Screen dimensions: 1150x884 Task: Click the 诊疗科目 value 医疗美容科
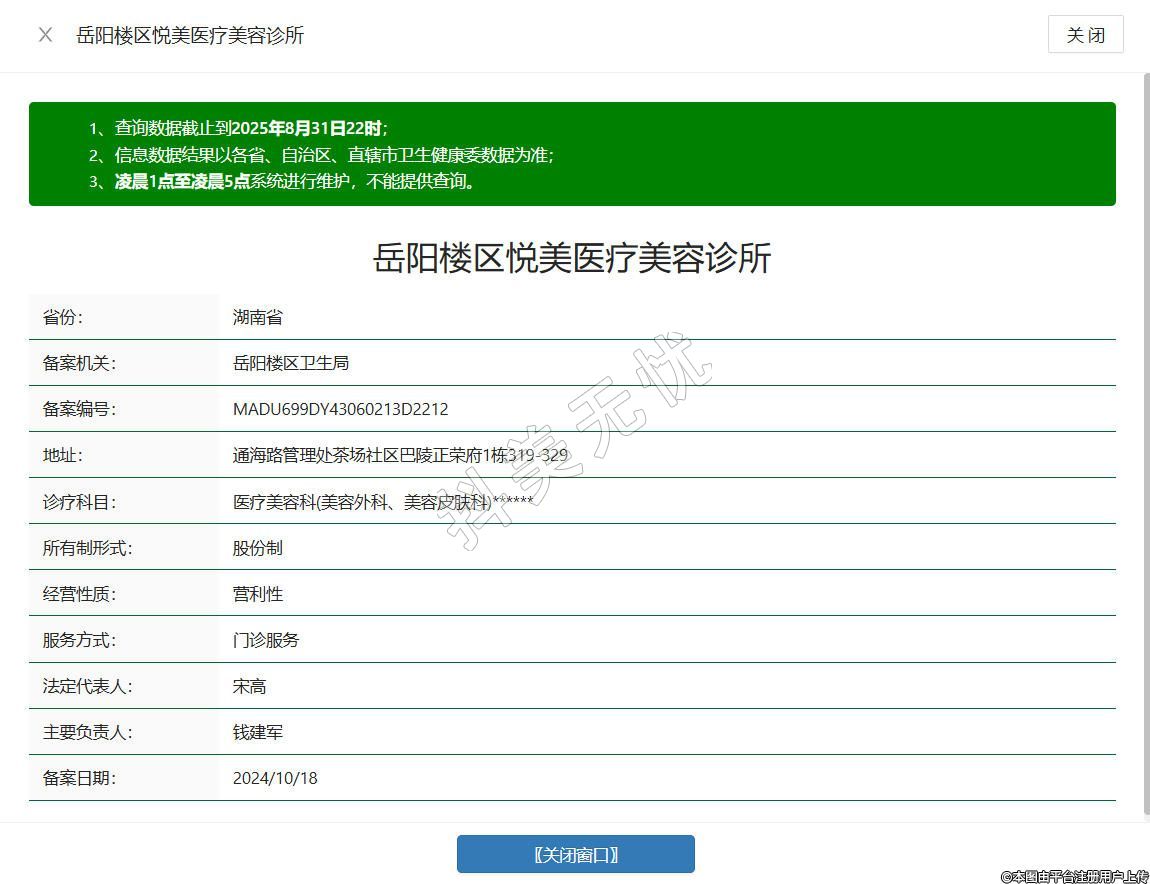click(382, 502)
